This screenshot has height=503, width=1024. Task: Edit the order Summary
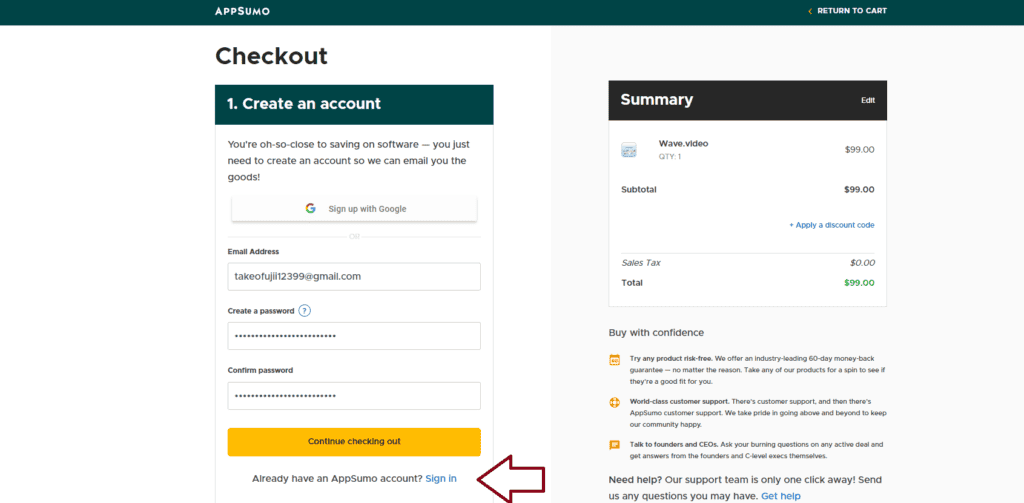(867, 101)
